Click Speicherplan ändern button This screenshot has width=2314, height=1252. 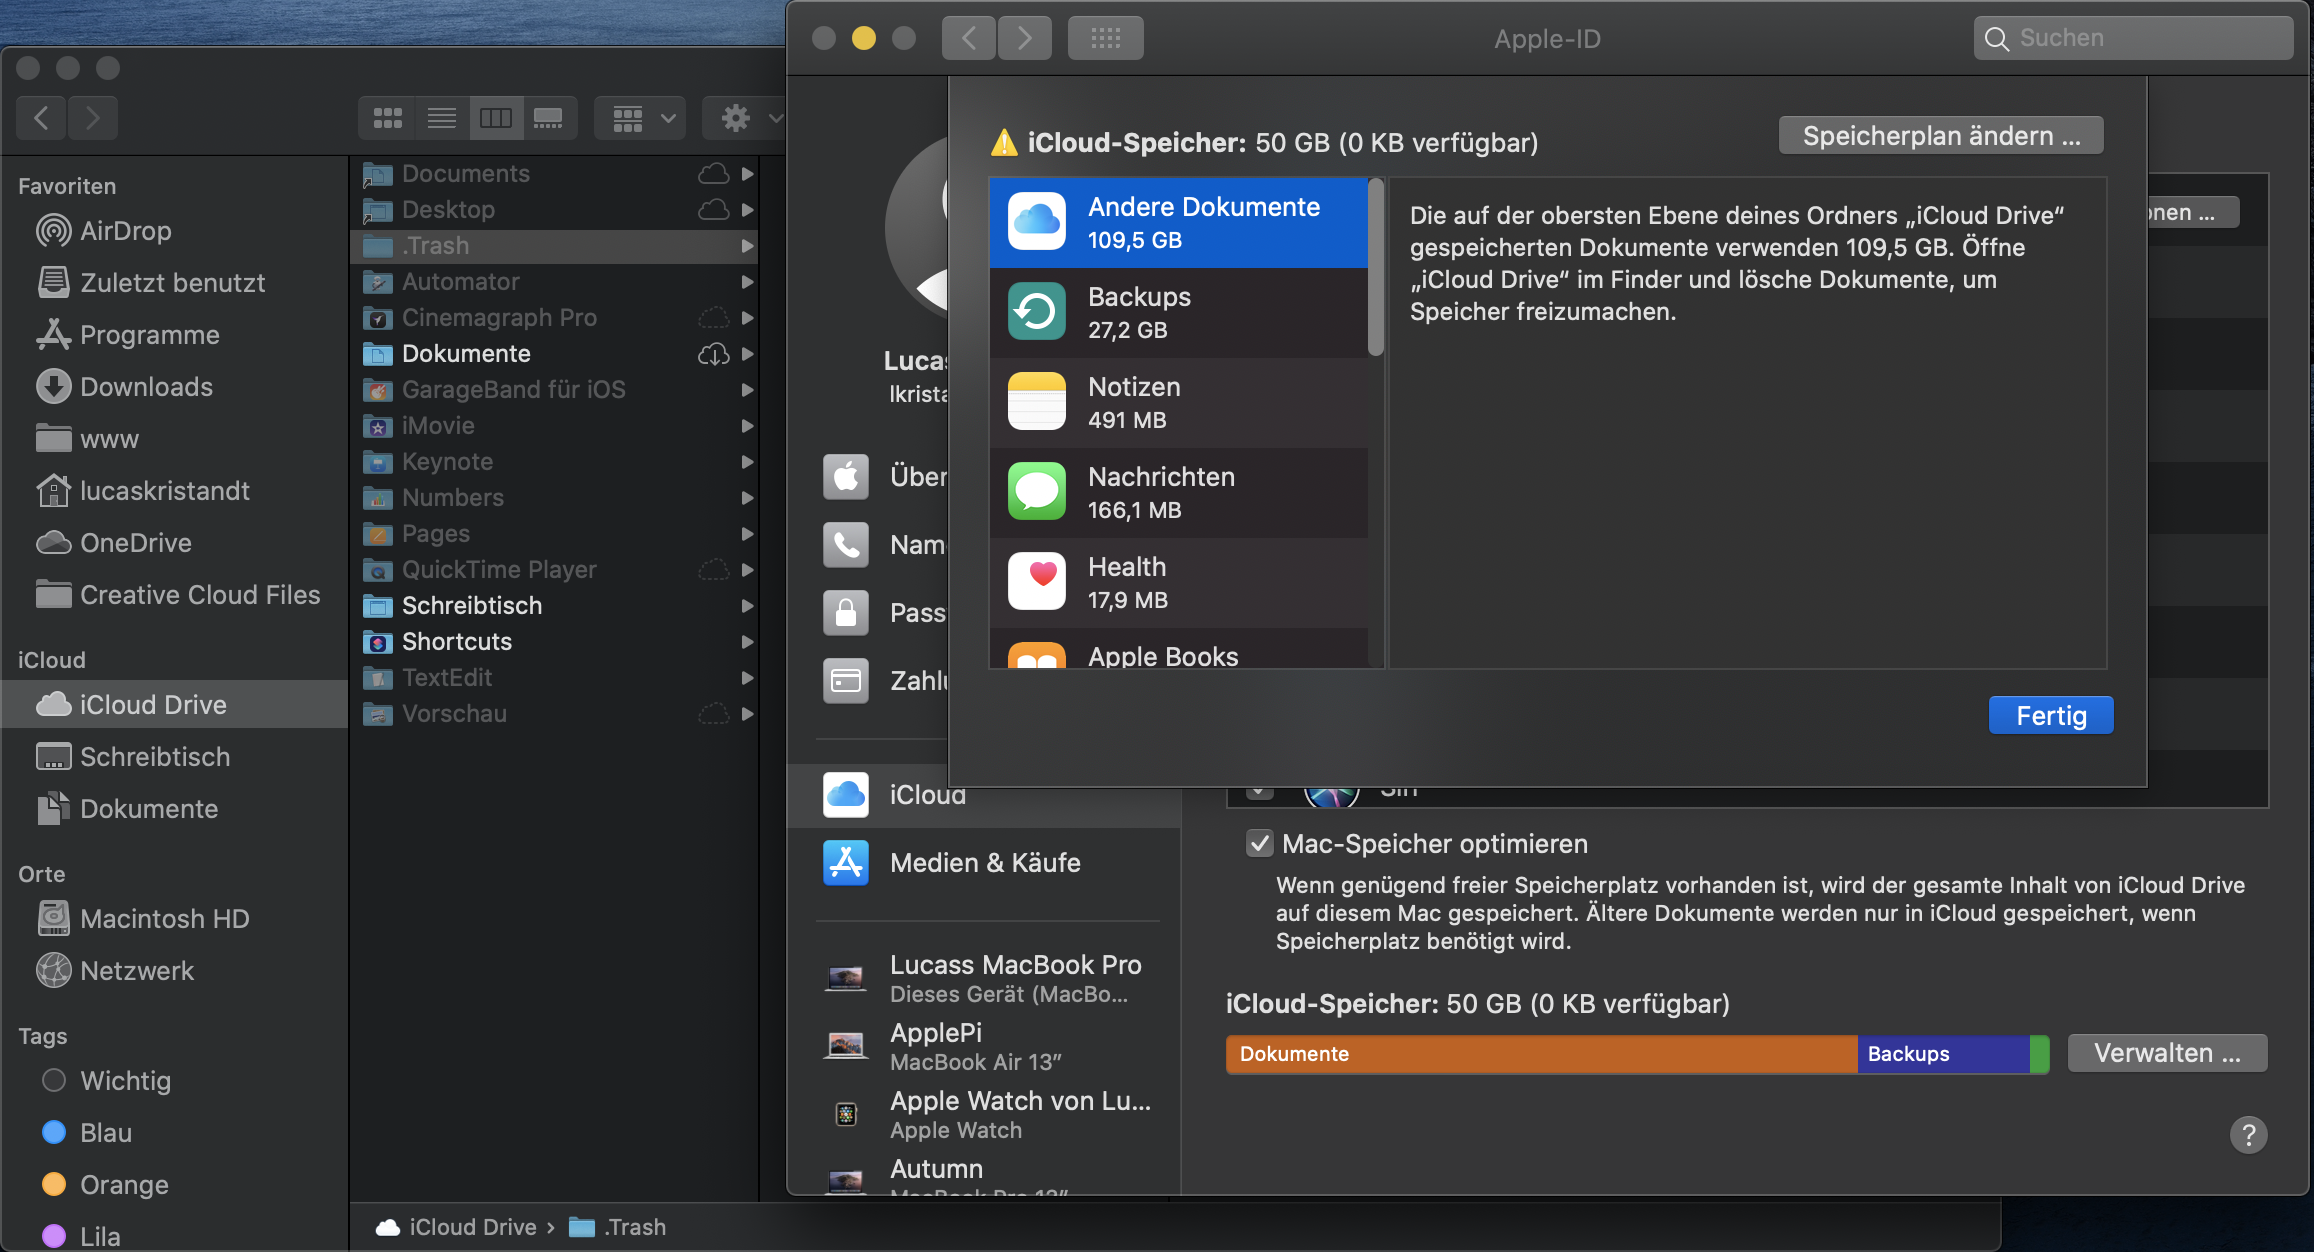tap(1940, 136)
